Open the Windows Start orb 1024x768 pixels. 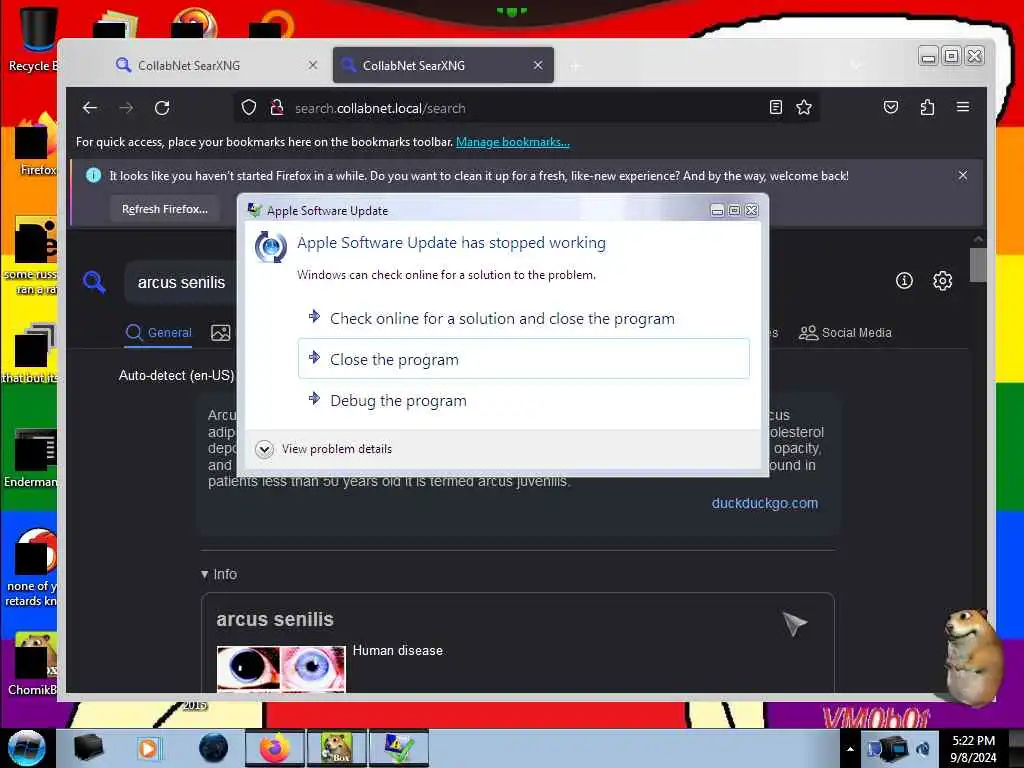point(27,748)
